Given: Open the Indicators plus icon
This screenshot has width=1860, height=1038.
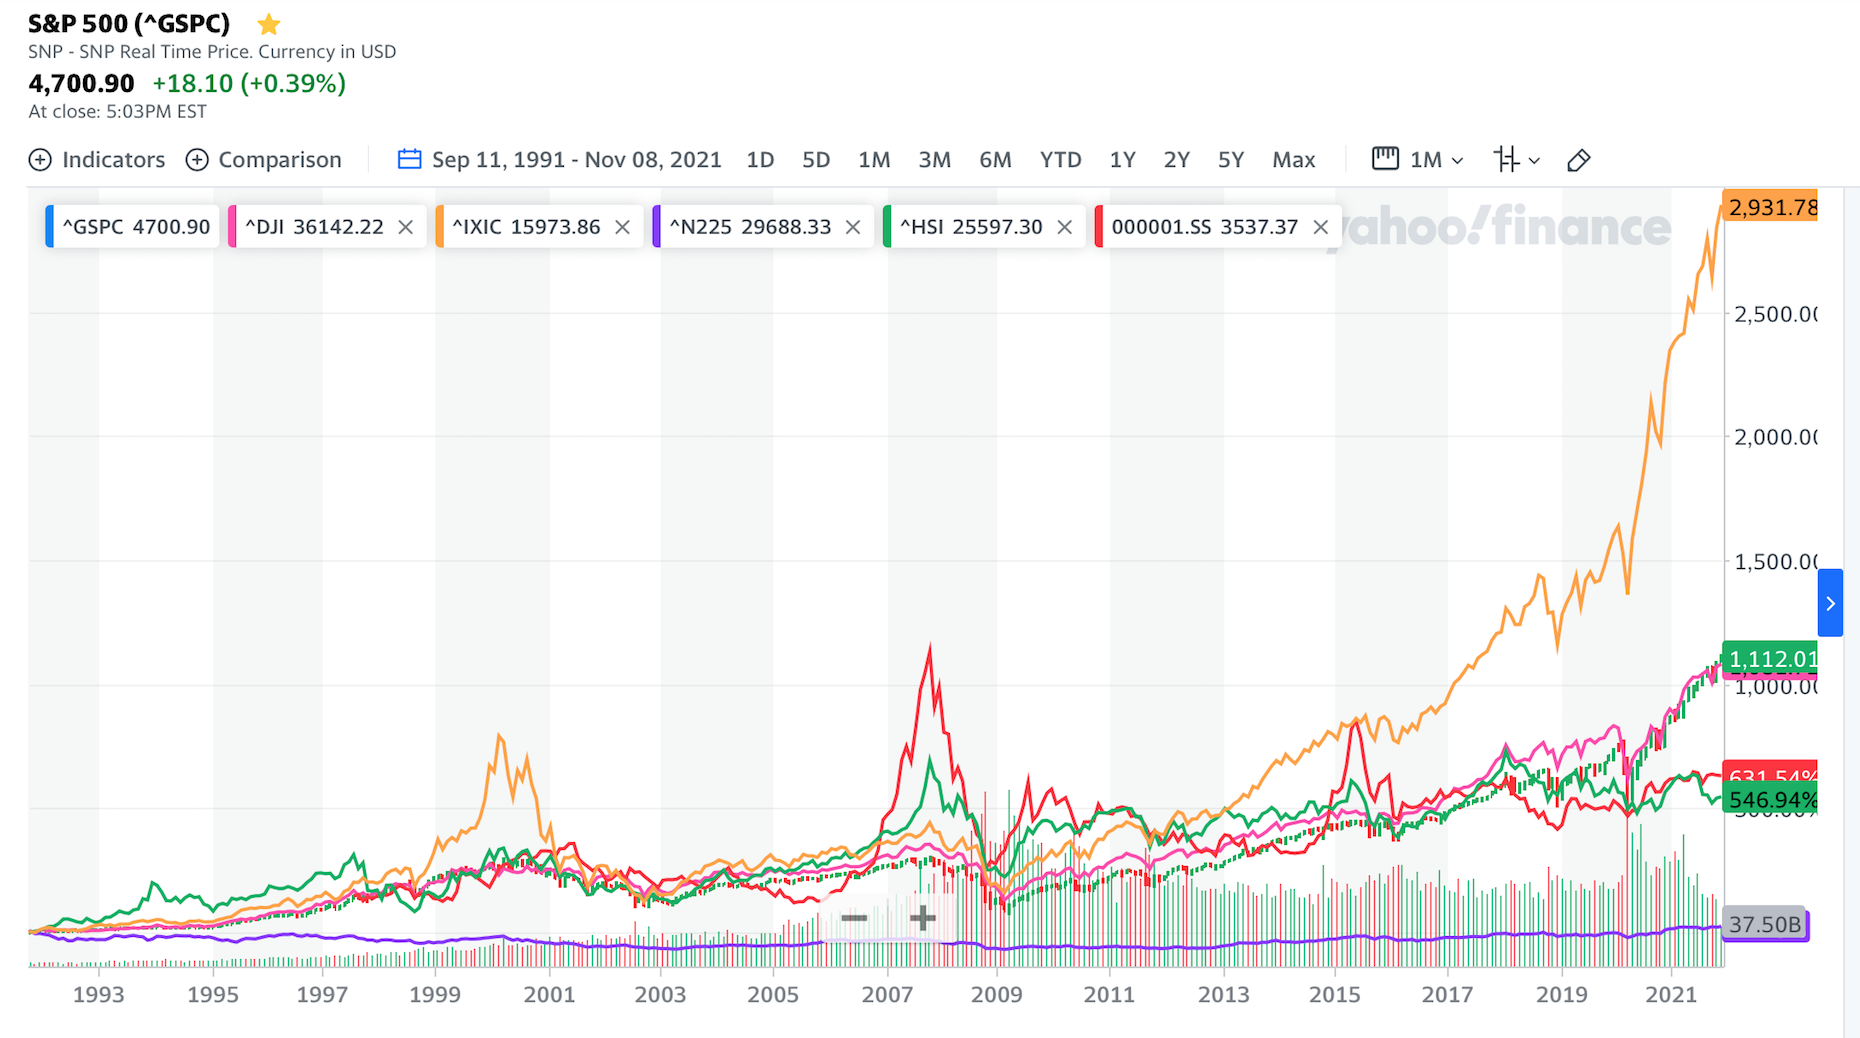Looking at the screenshot, I should [40, 160].
